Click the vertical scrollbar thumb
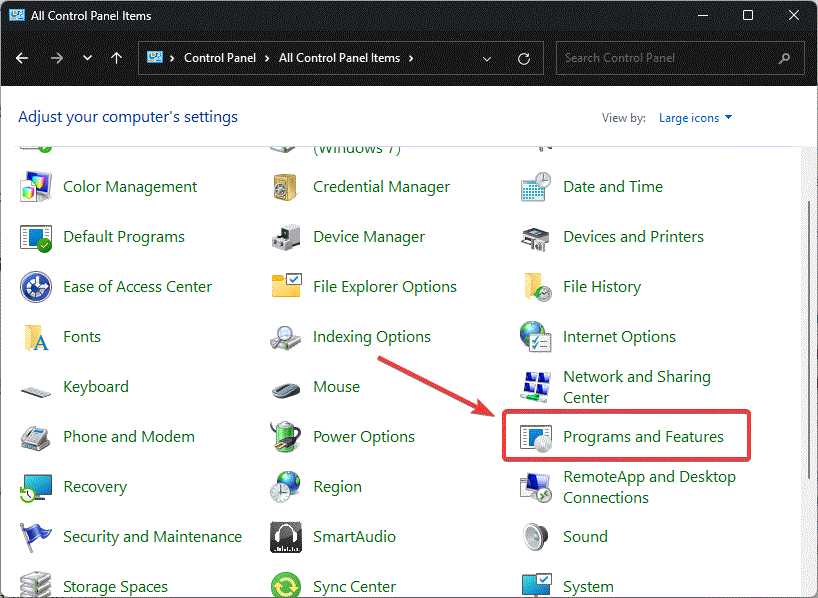Image resolution: width=818 pixels, height=598 pixels. click(x=810, y=339)
